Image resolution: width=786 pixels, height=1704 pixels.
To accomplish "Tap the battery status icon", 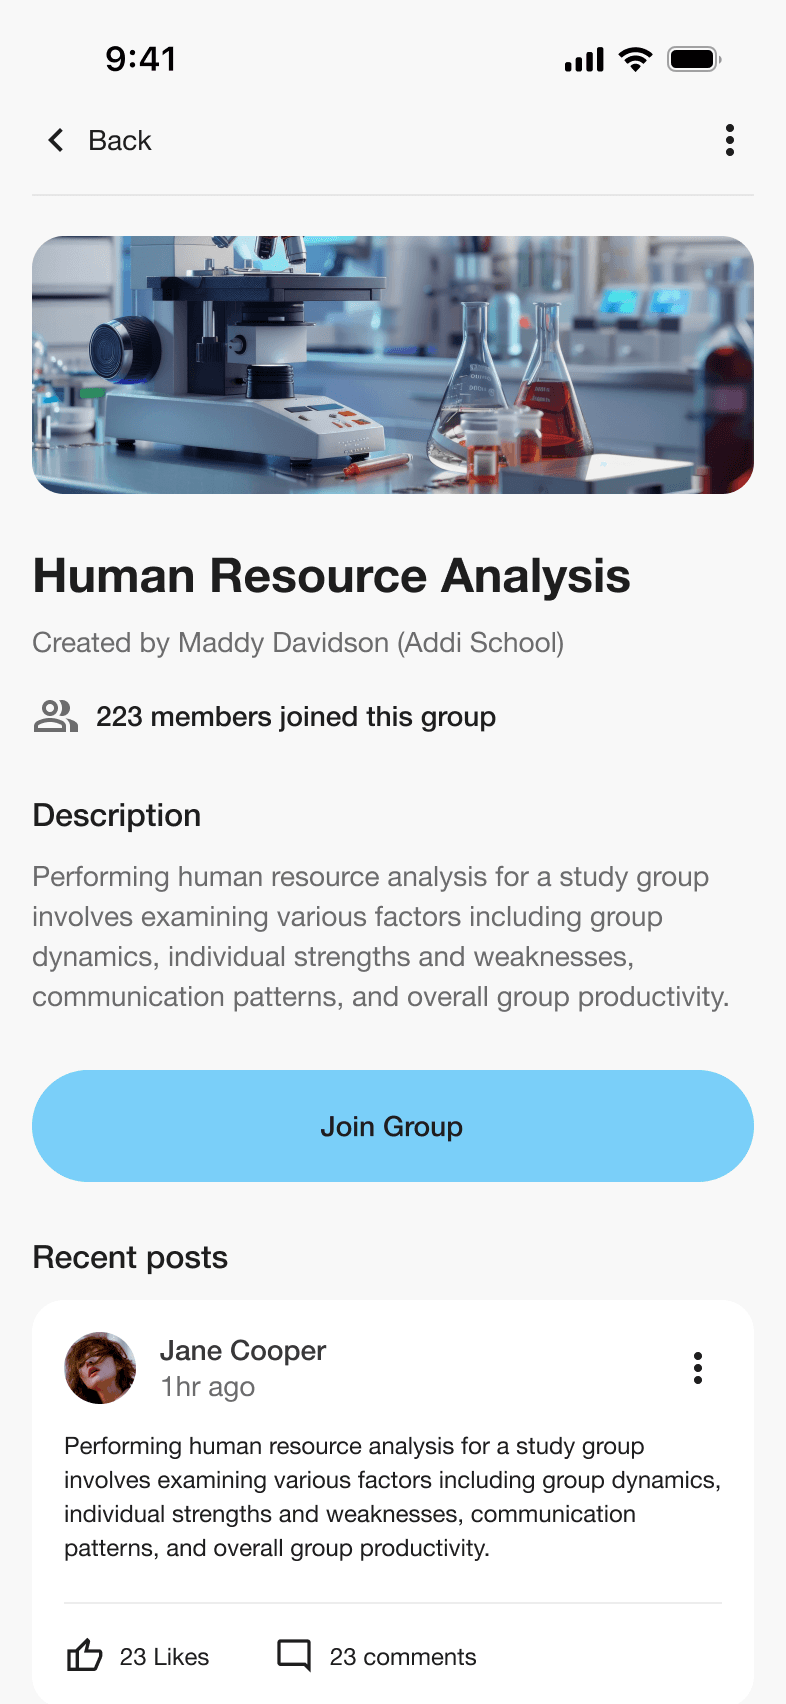I will 694,59.
